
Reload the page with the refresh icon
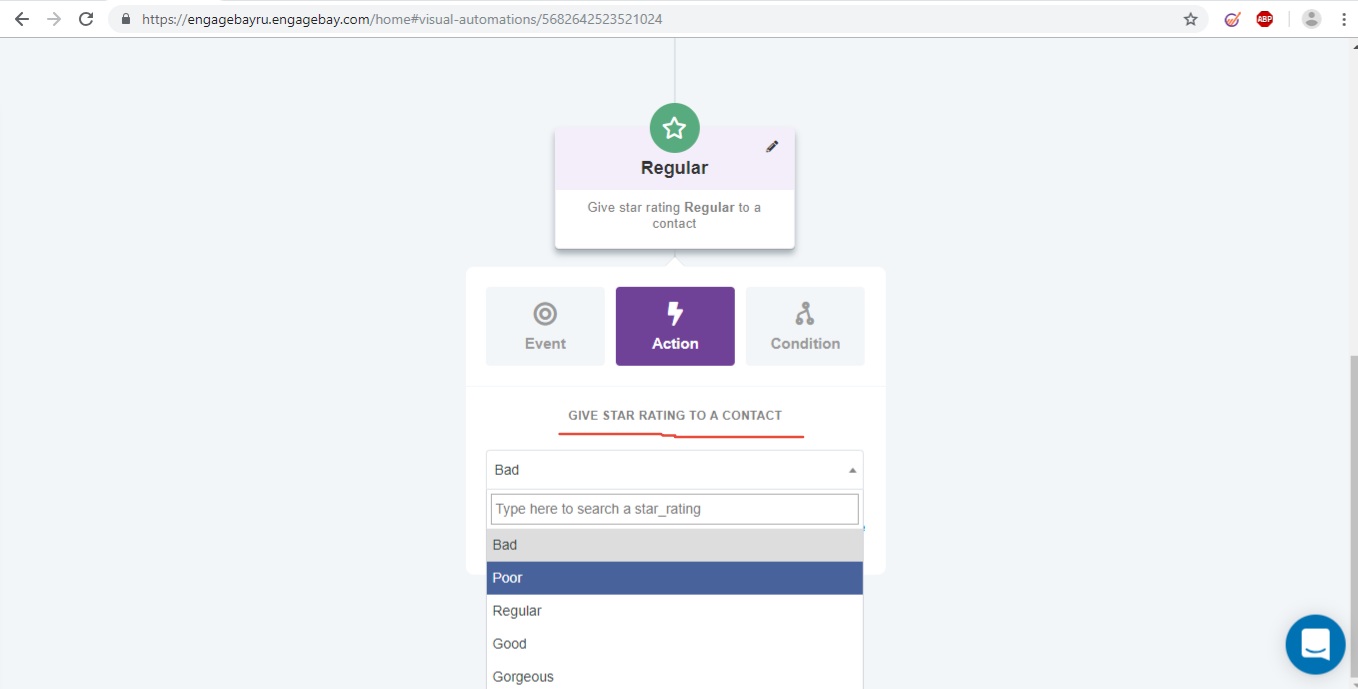click(86, 19)
